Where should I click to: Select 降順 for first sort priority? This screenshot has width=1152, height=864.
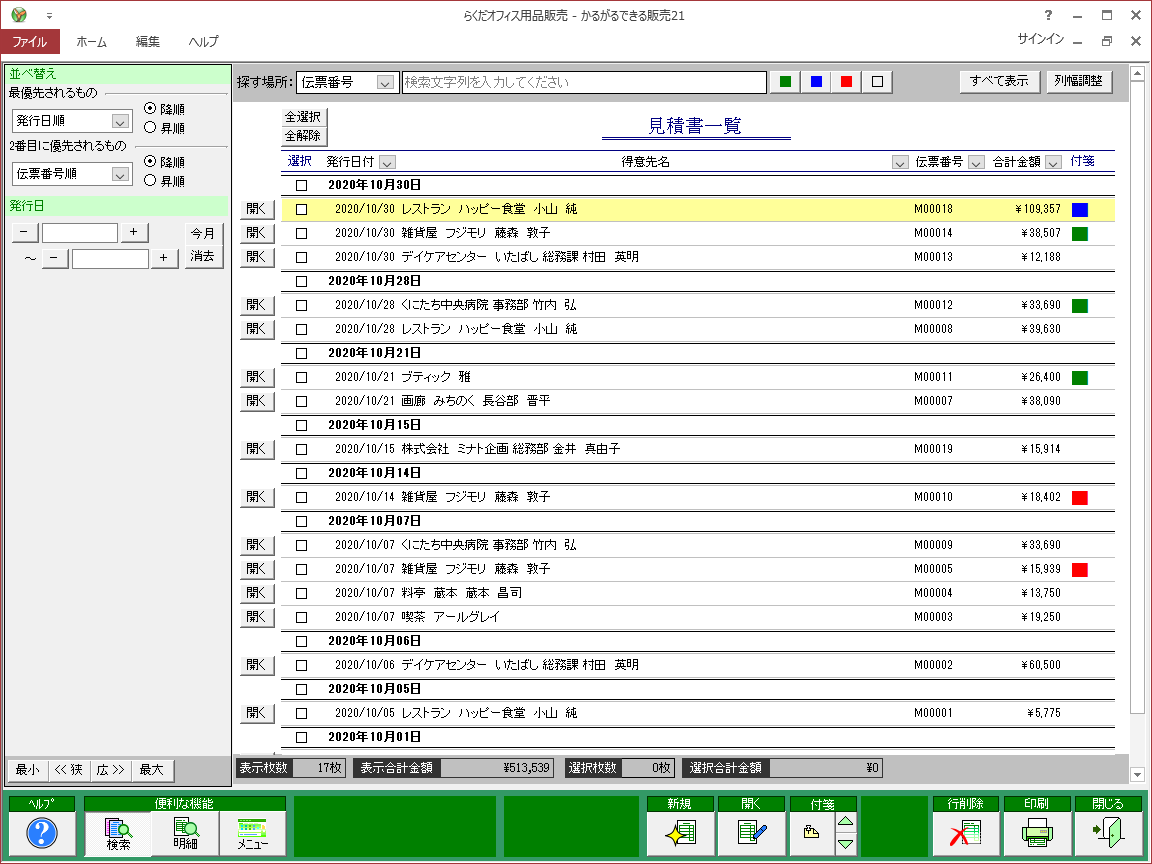pos(150,109)
